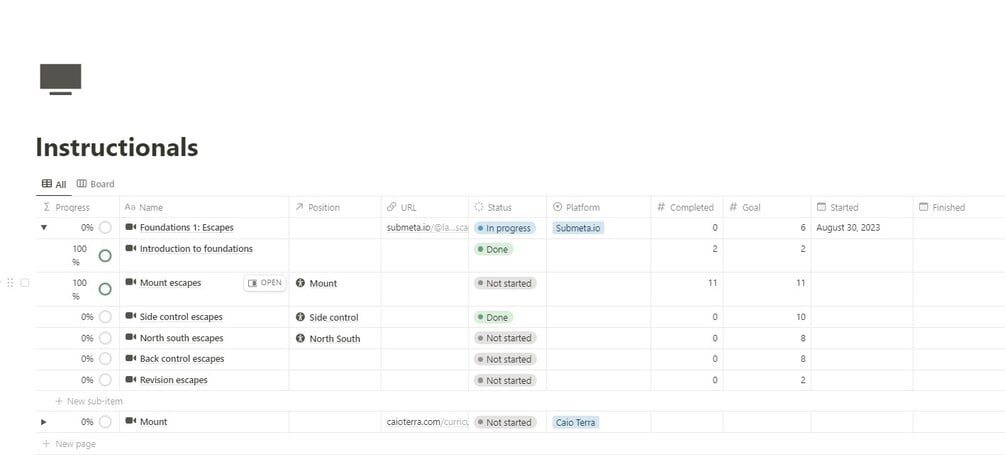The image size is (1005, 469).
Task: Click the monitor page icon above title
Action: click(x=60, y=79)
